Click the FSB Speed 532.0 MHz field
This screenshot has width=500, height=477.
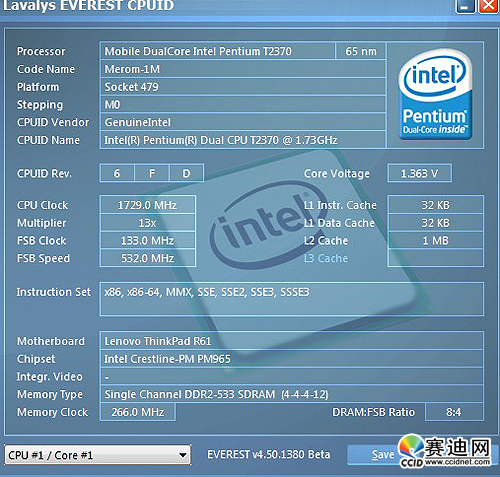(147, 258)
